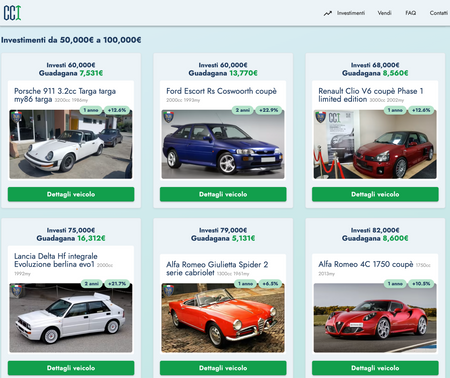Open Dettagli veicolo for Renault Clio V6
450x378 pixels.
click(x=375, y=194)
